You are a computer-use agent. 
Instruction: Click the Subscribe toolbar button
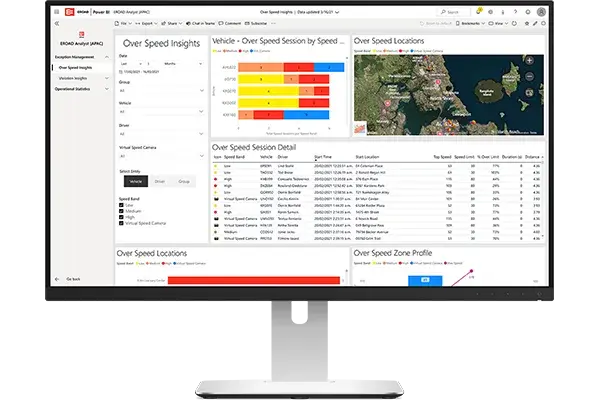256,23
